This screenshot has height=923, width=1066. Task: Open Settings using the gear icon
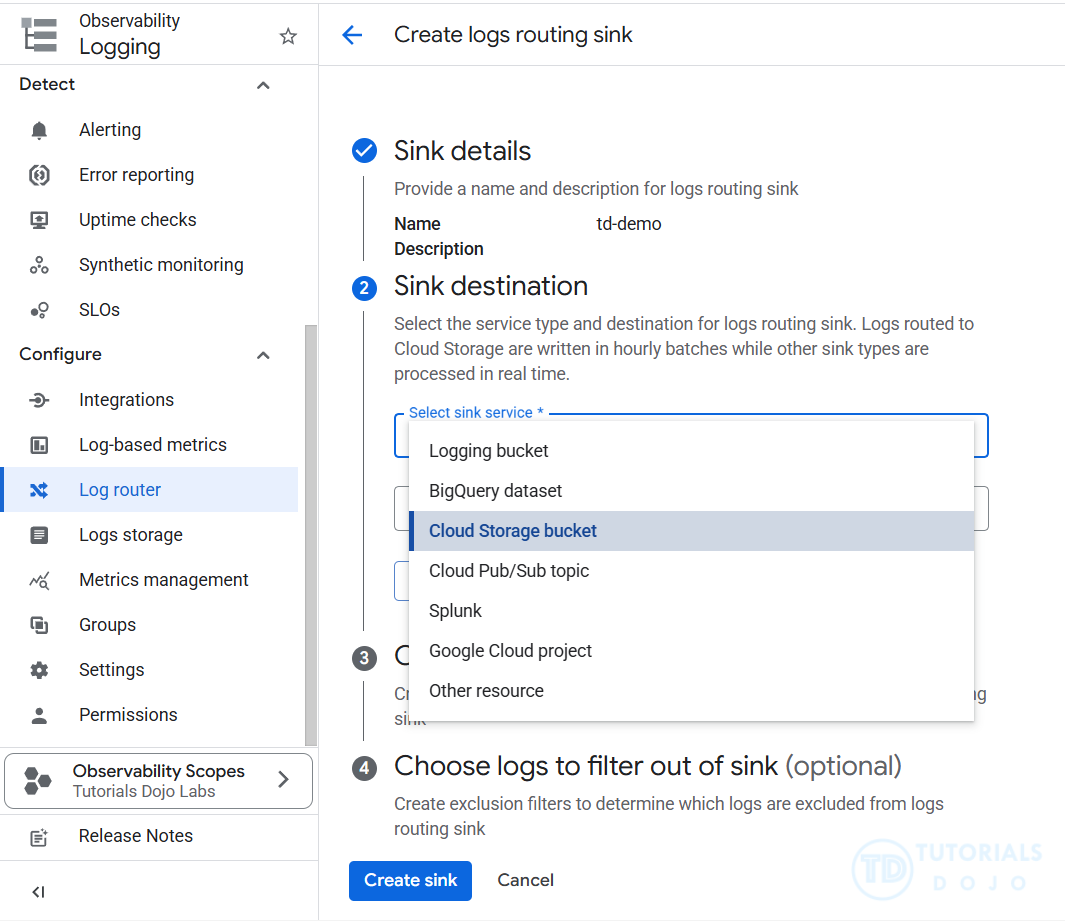pyautogui.click(x=39, y=670)
